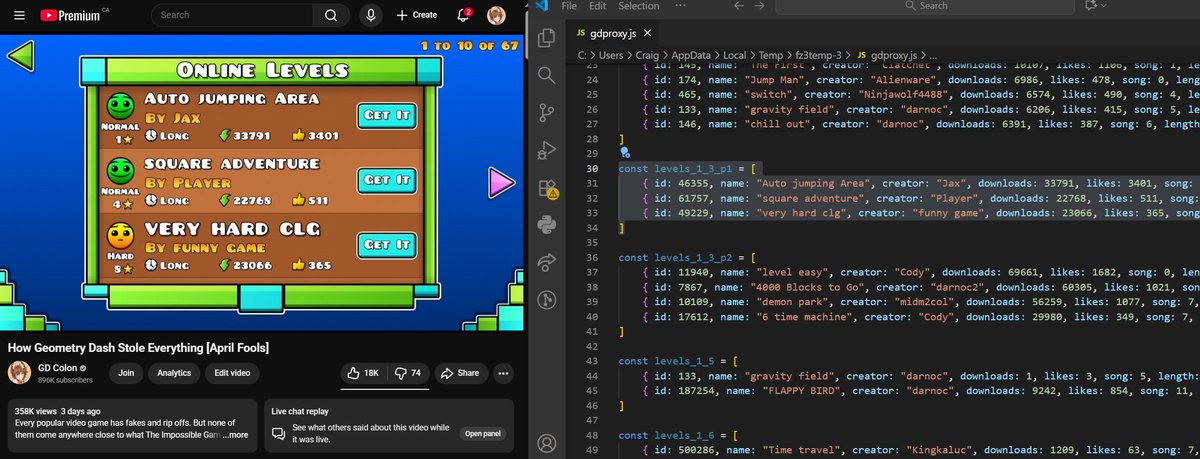The height and width of the screenshot is (459, 1200).
Task: Open the Copilot dropdown chevron in the title bar
Action: (1105, 6)
